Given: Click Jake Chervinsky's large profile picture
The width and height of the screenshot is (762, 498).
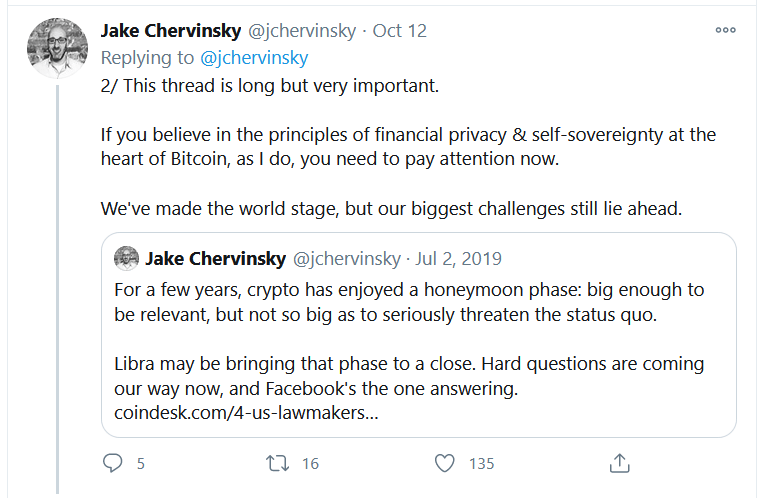Looking at the screenshot, I should point(55,48).
